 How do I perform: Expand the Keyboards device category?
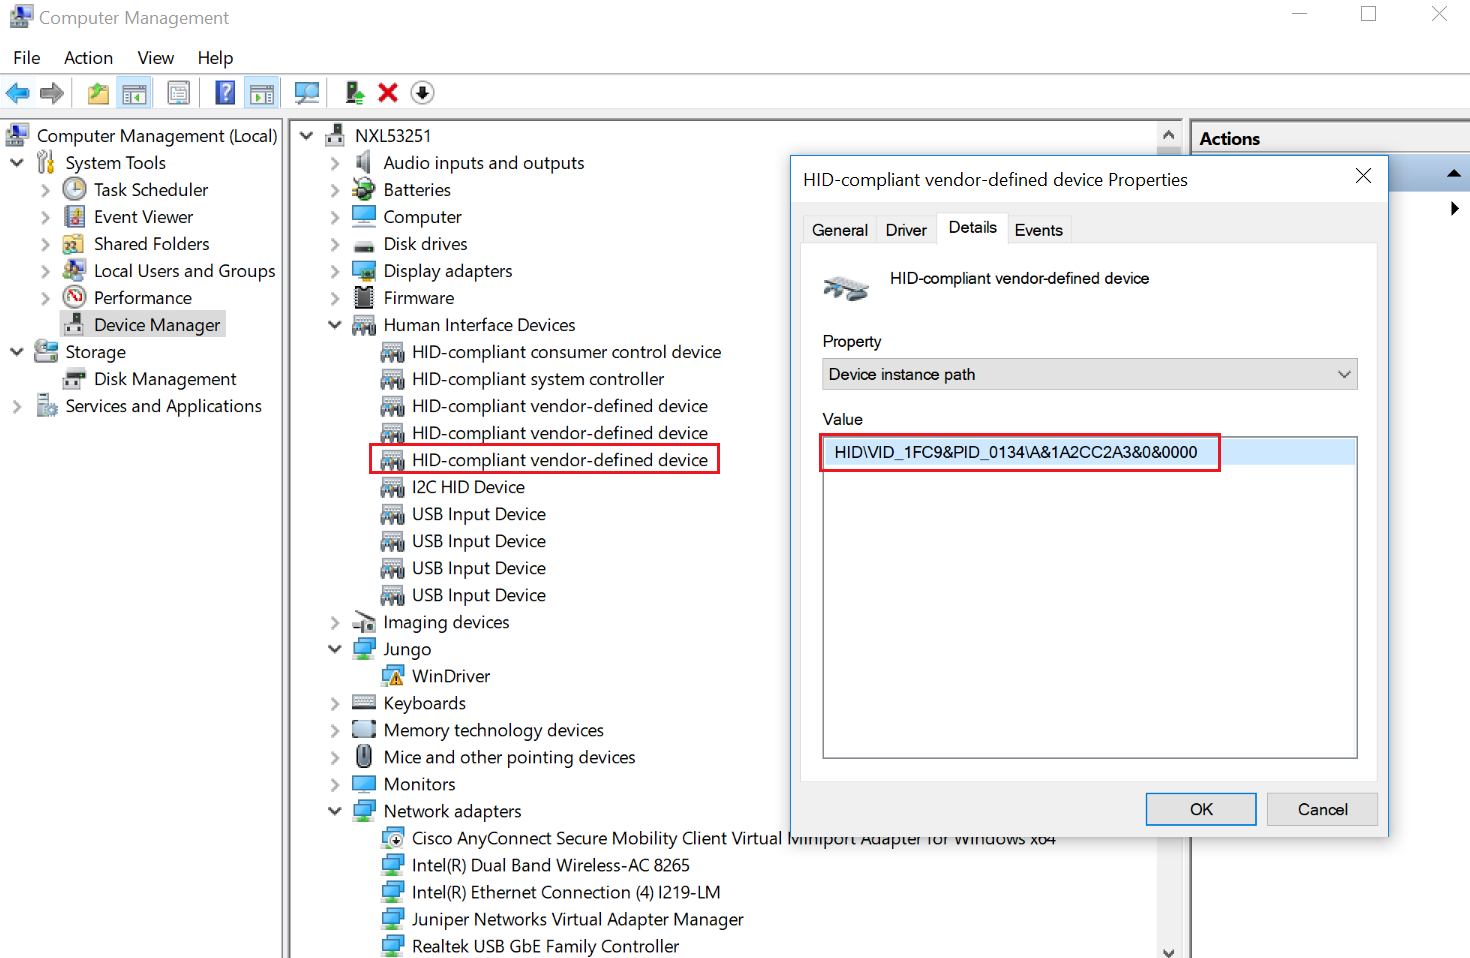(x=335, y=704)
